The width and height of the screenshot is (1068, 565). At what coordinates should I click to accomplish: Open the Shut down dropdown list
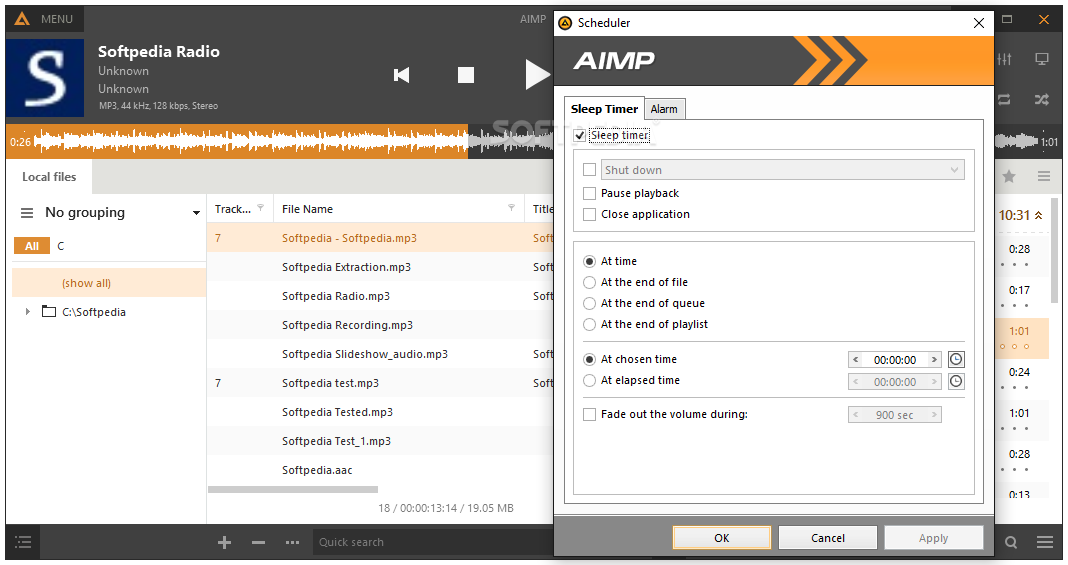783,170
